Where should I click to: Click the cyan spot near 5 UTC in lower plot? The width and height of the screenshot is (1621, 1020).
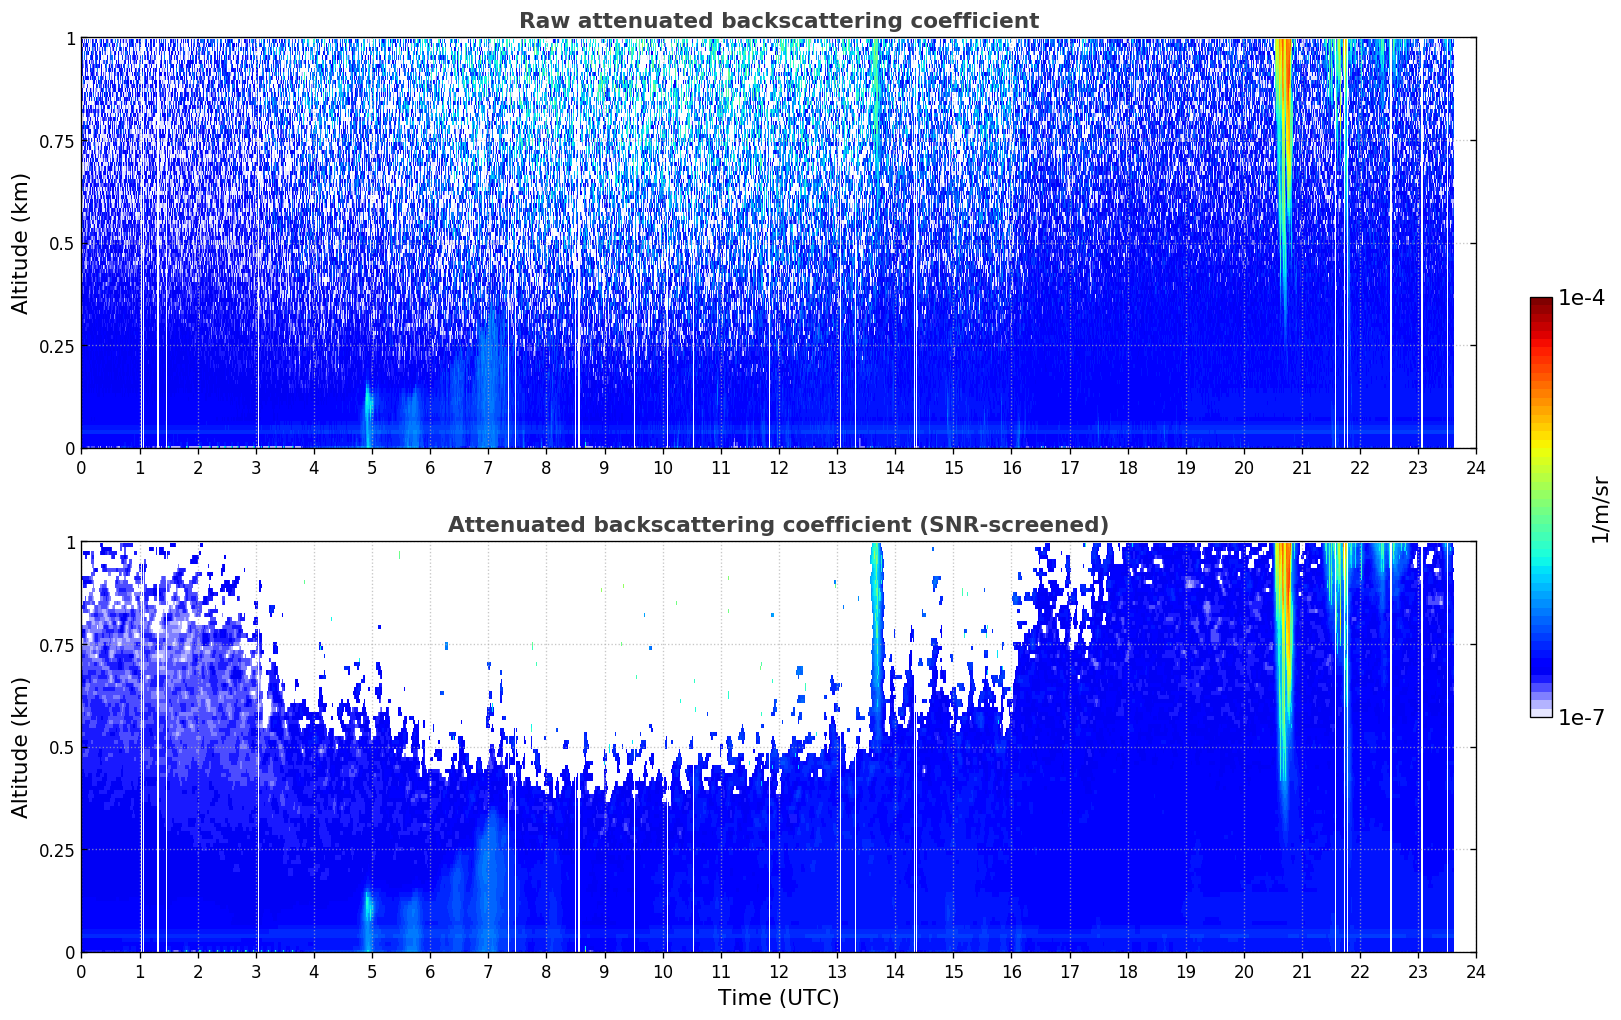coord(368,907)
